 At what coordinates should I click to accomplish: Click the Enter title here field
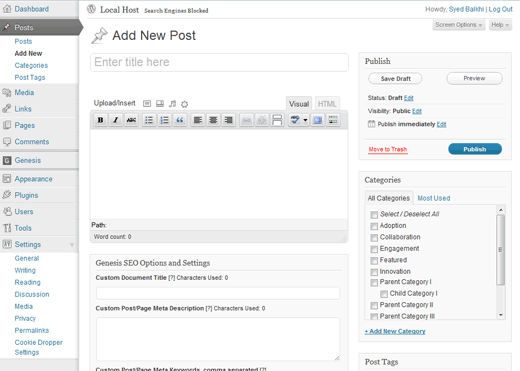coord(219,62)
